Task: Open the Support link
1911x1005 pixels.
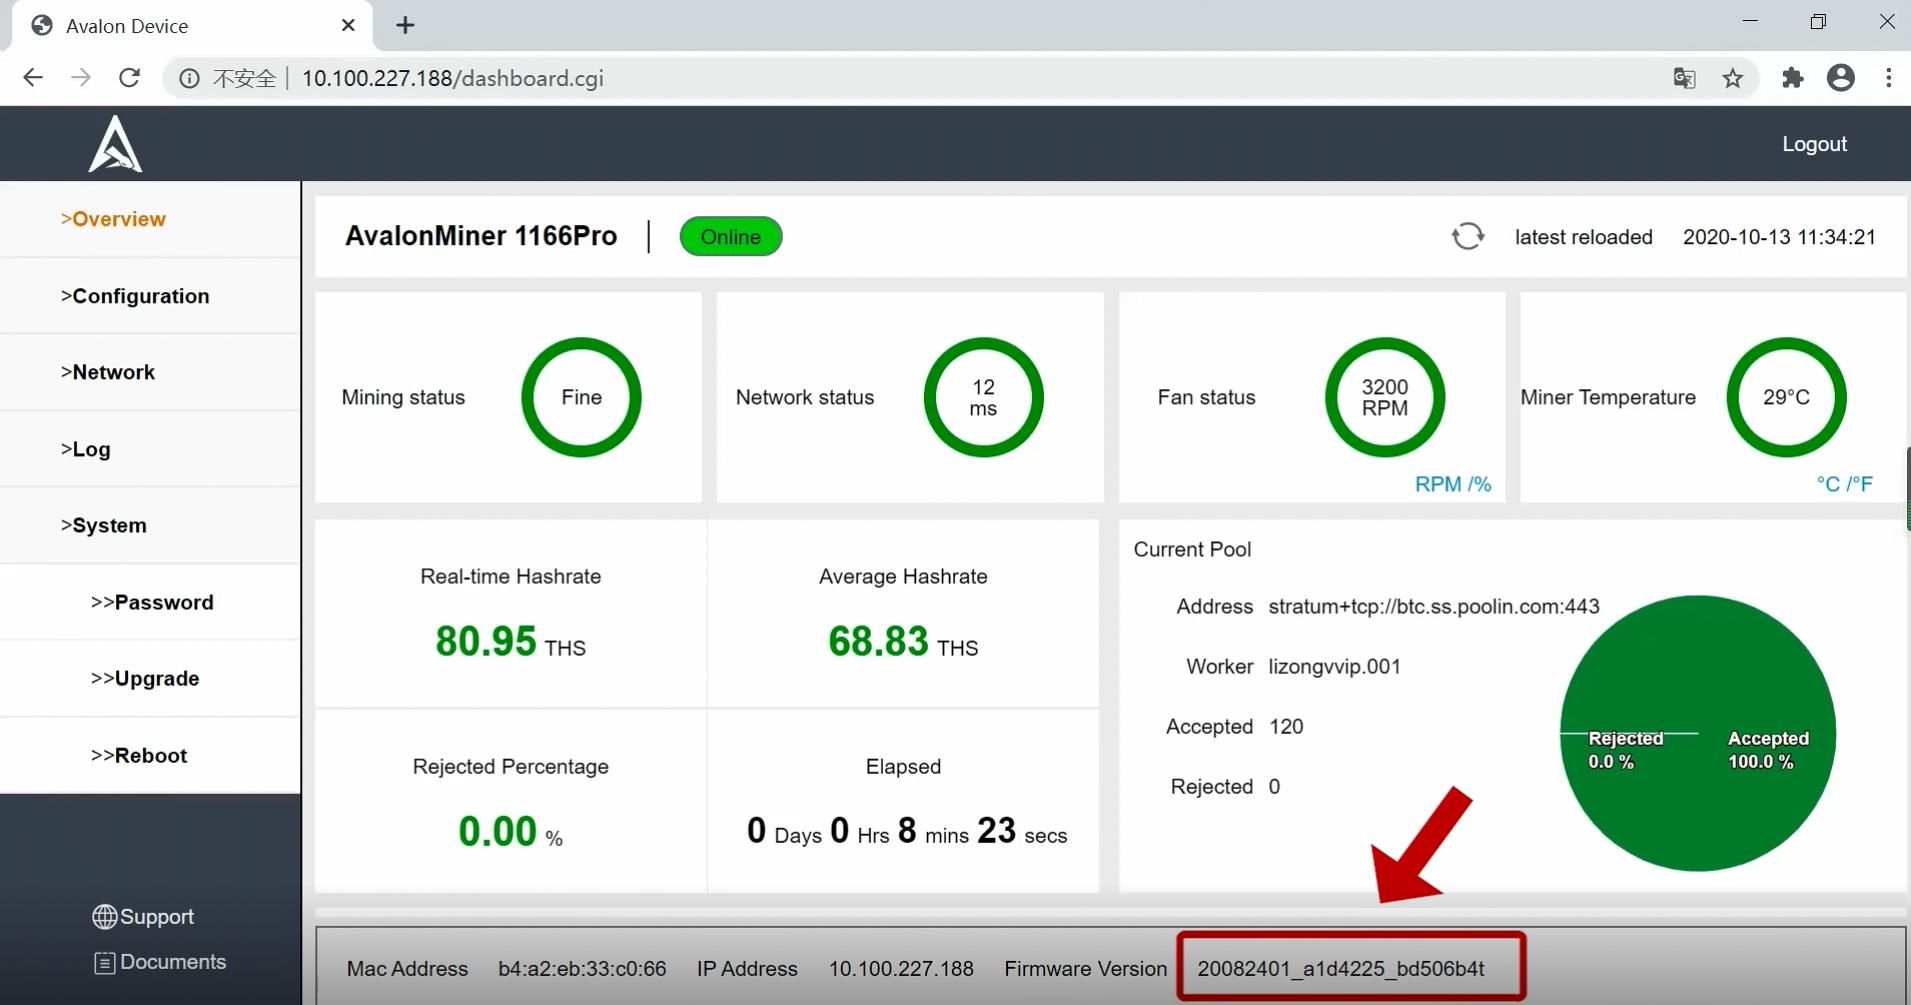Action: point(144,916)
